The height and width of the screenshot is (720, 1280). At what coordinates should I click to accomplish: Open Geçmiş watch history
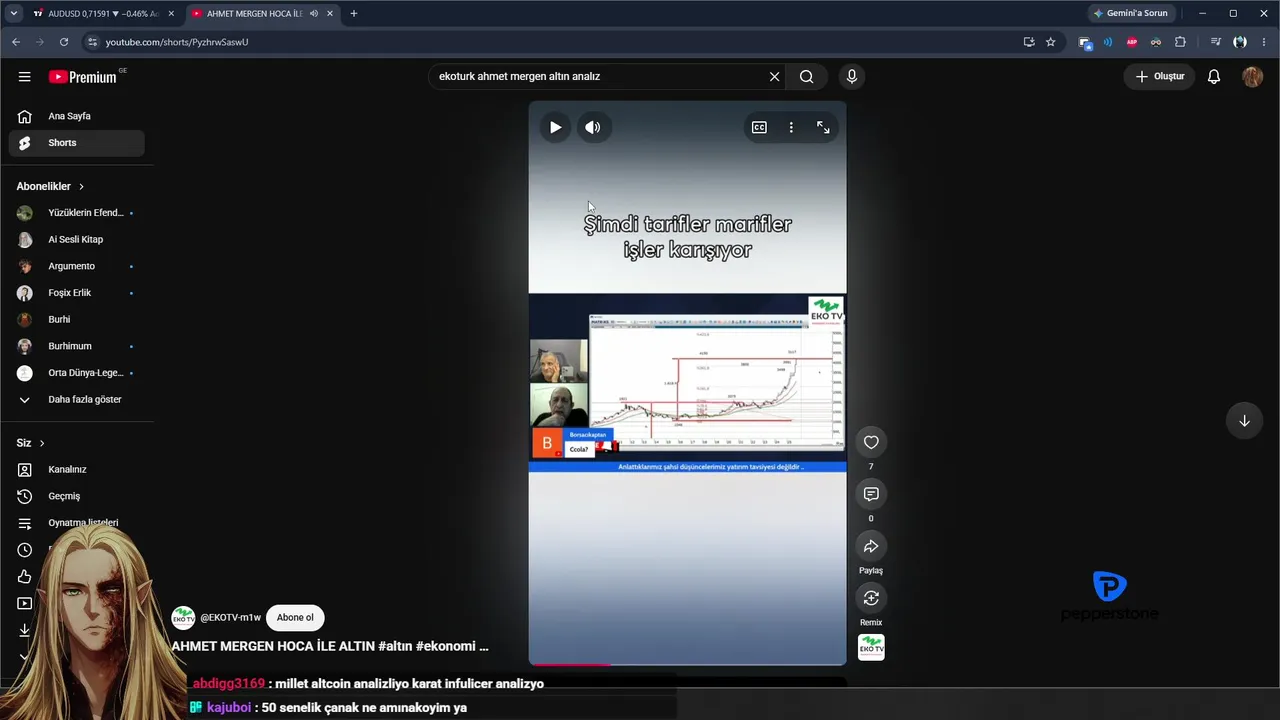coord(76,496)
